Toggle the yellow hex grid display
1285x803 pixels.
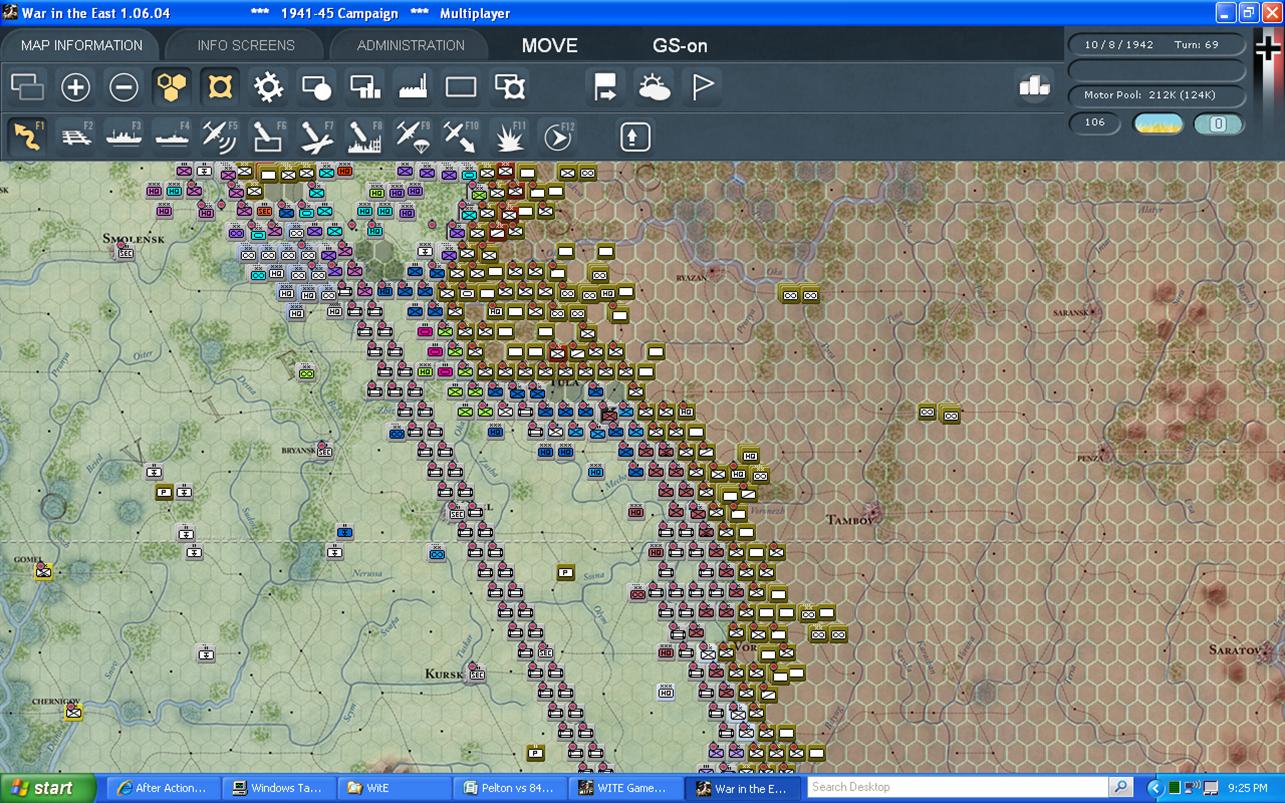point(172,88)
